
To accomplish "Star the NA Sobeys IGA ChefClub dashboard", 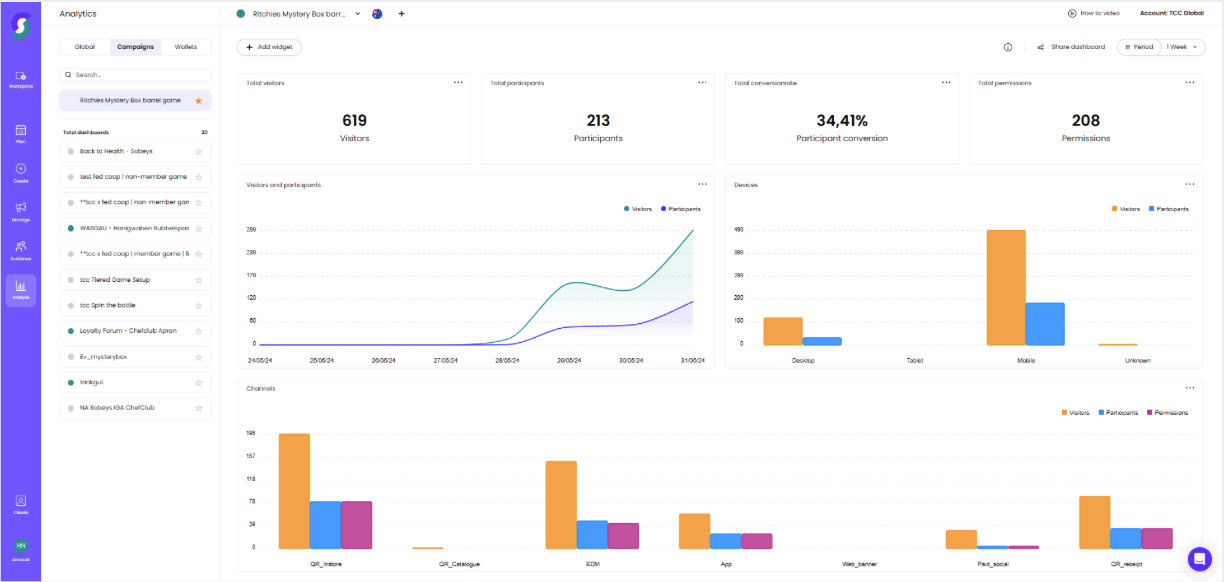I will [x=198, y=408].
